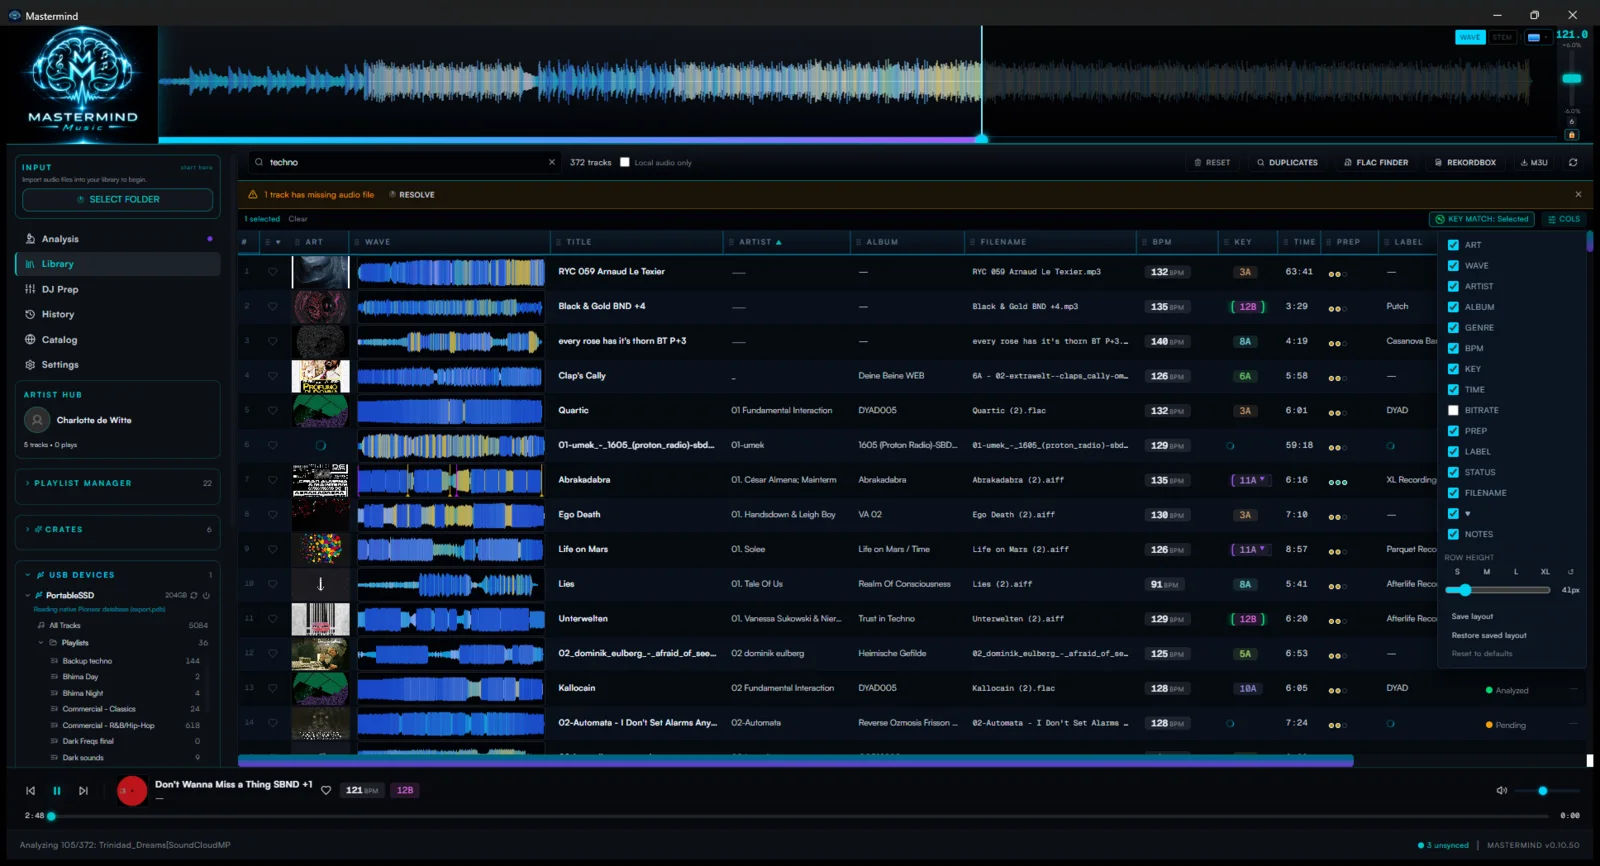
Task: Click the RESET button
Action: coord(1212,162)
